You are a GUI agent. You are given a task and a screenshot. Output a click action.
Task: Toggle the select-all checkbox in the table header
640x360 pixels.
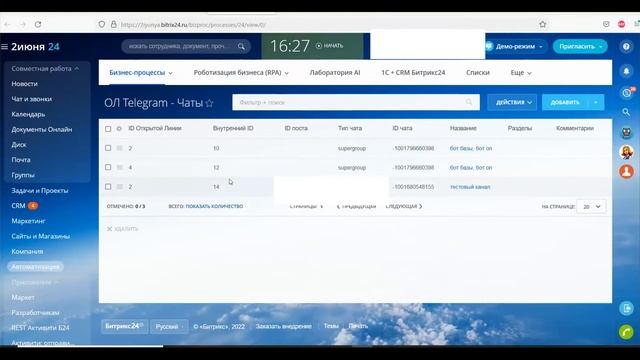coord(108,129)
